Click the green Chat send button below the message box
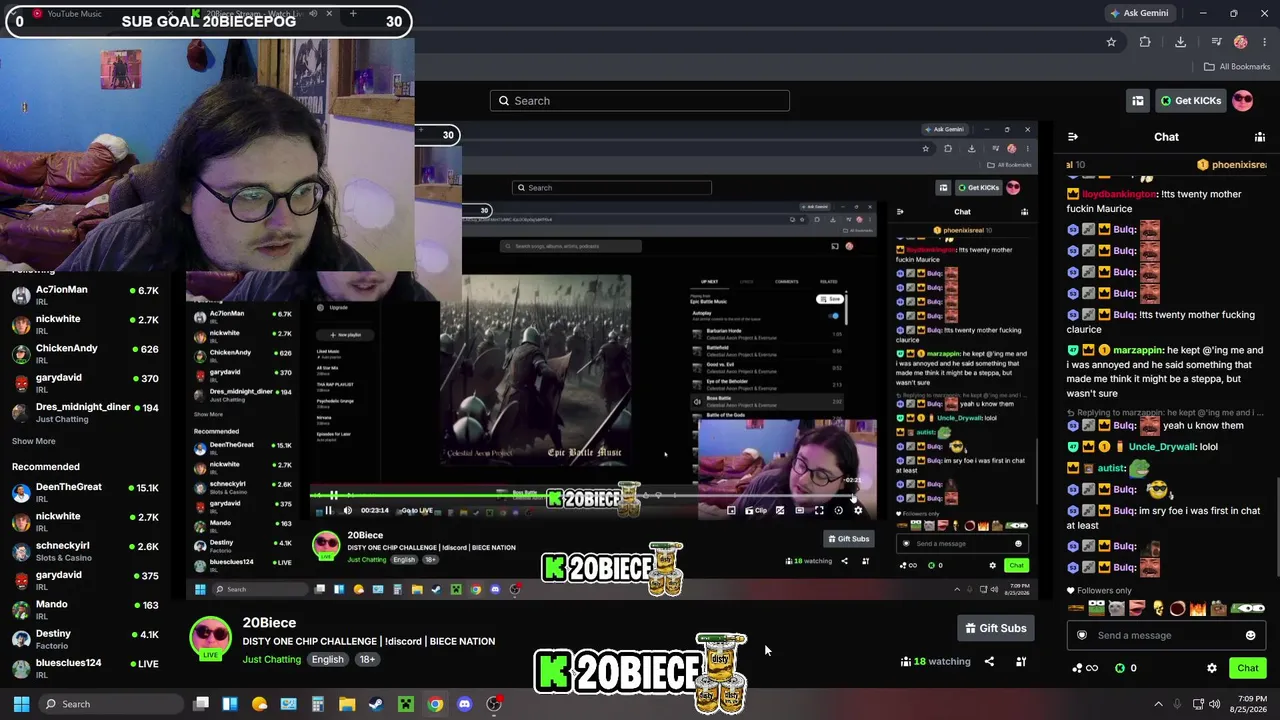 pyautogui.click(x=1247, y=668)
